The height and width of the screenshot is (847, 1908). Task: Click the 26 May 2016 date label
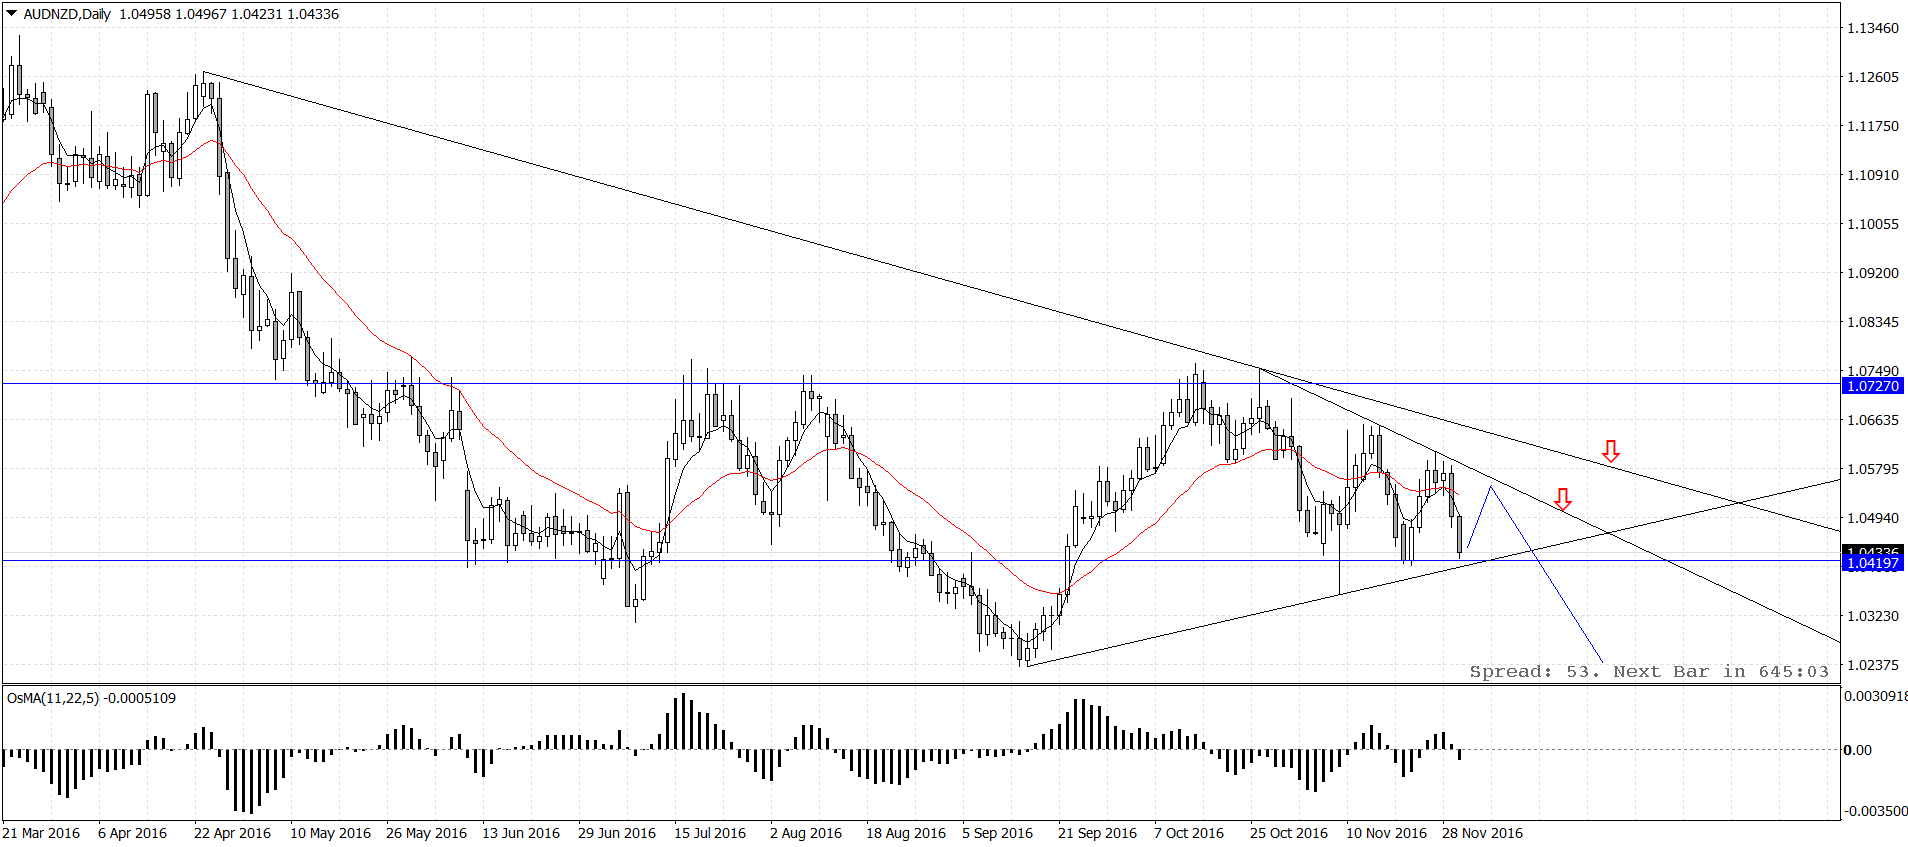[427, 833]
